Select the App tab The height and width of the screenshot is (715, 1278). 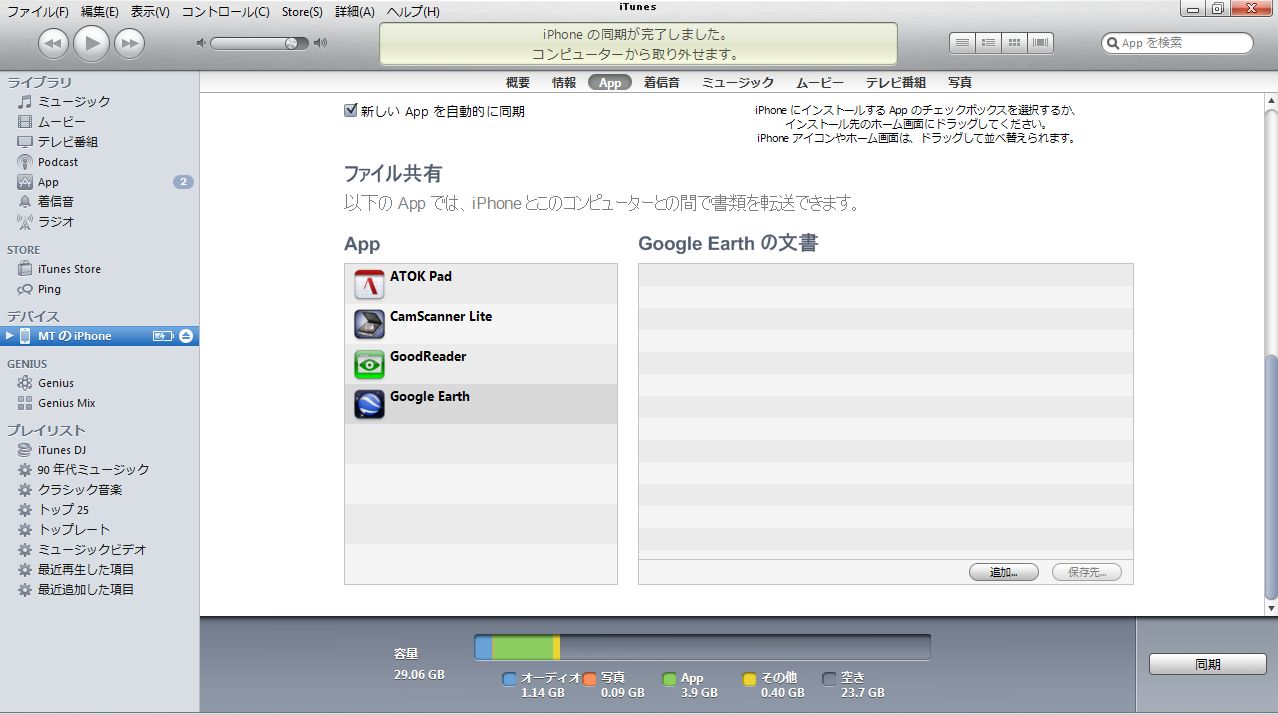(610, 82)
